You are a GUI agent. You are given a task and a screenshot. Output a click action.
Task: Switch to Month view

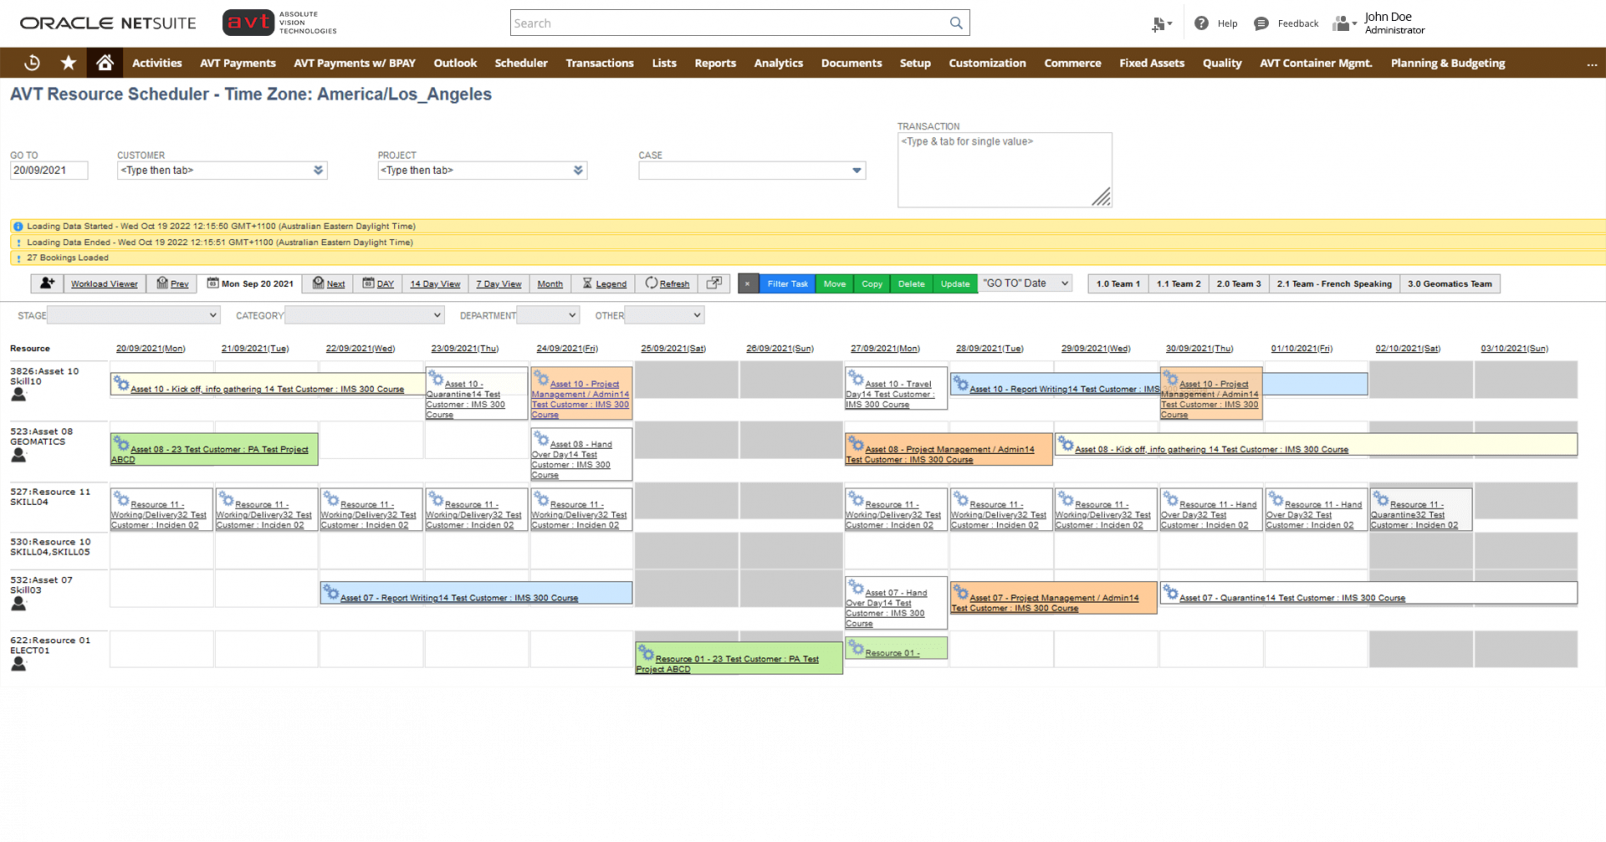(550, 284)
